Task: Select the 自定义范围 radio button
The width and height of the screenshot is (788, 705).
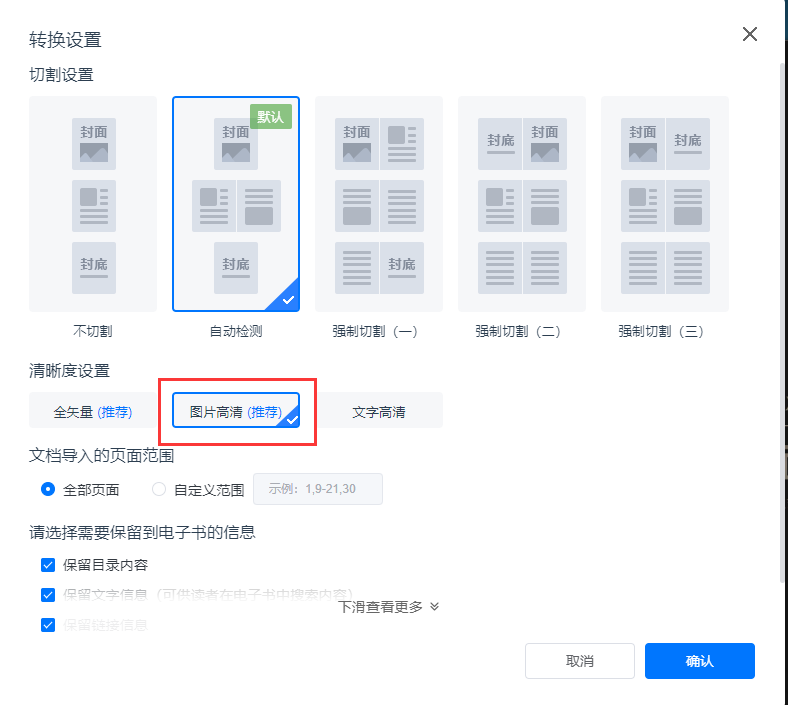Action: point(159,489)
